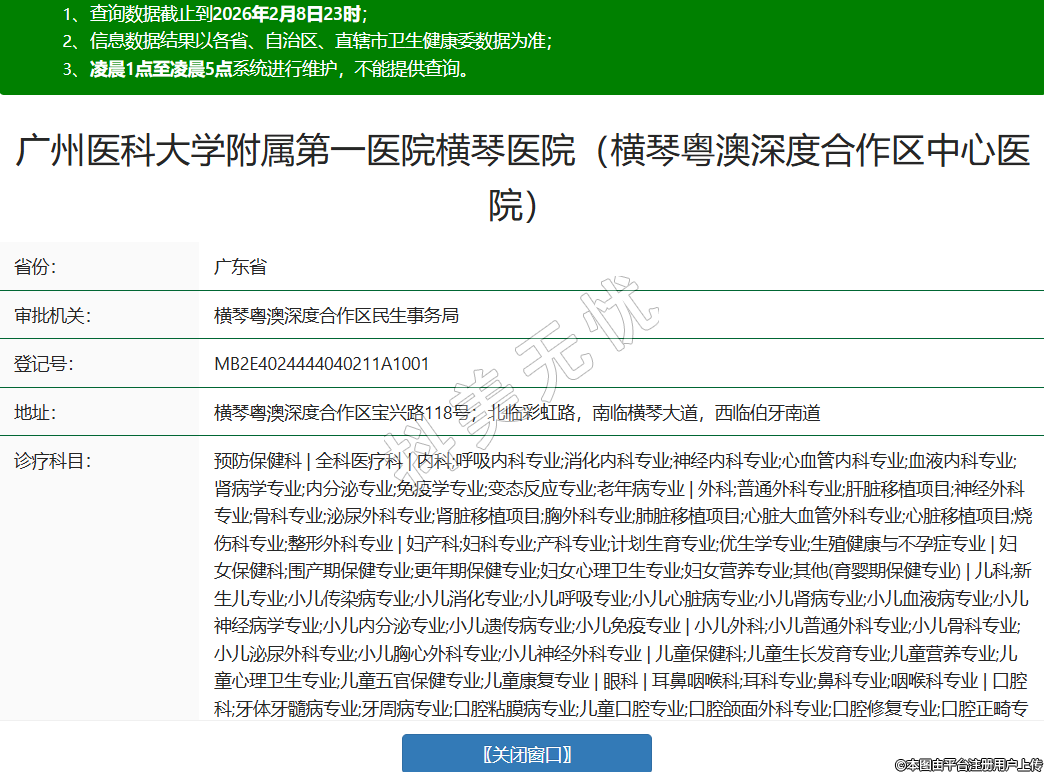This screenshot has height=772, width=1044.
Task: Click the 横琴粤澳深度合作区民生事务局 value
Action: (x=336, y=316)
